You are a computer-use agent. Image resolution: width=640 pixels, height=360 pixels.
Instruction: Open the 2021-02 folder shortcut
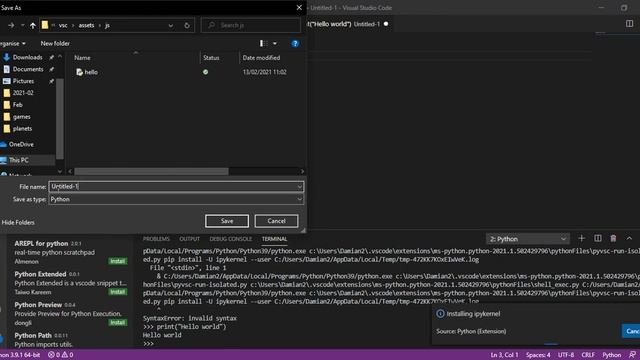(23, 93)
